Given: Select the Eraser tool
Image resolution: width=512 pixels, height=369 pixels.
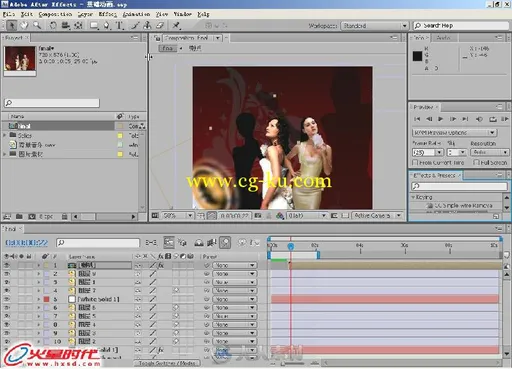Looking at the screenshot, I should coord(160,25).
